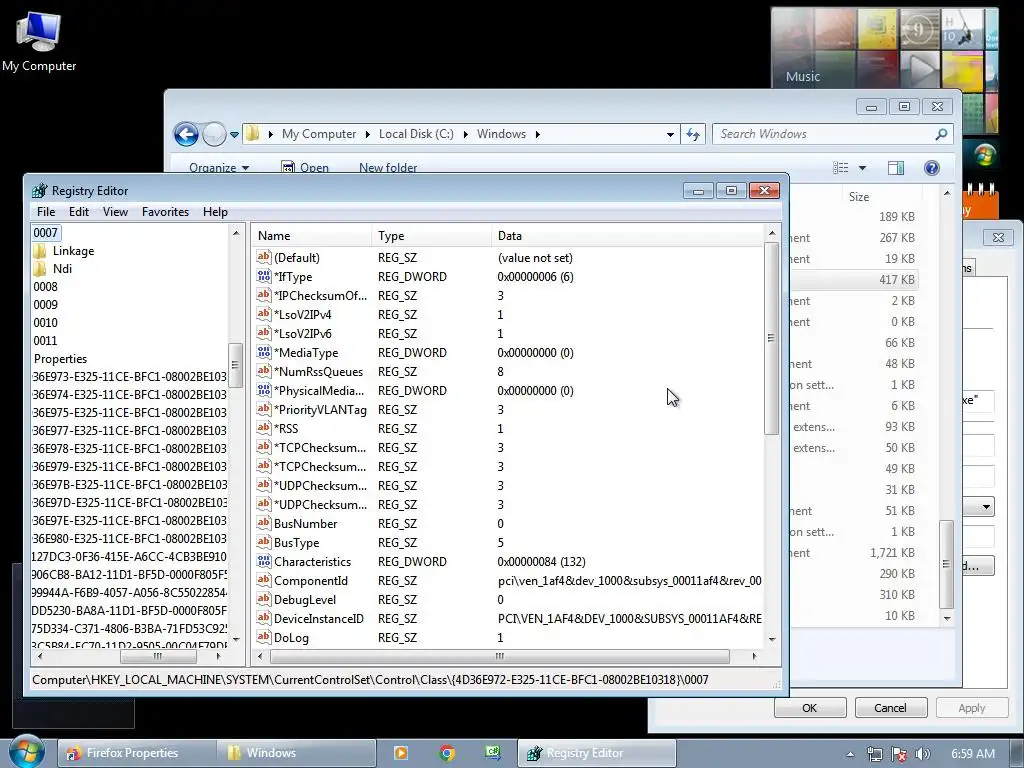The height and width of the screenshot is (768, 1024).
Task: Open the view options dropdown arrow
Action: (x=862, y=168)
